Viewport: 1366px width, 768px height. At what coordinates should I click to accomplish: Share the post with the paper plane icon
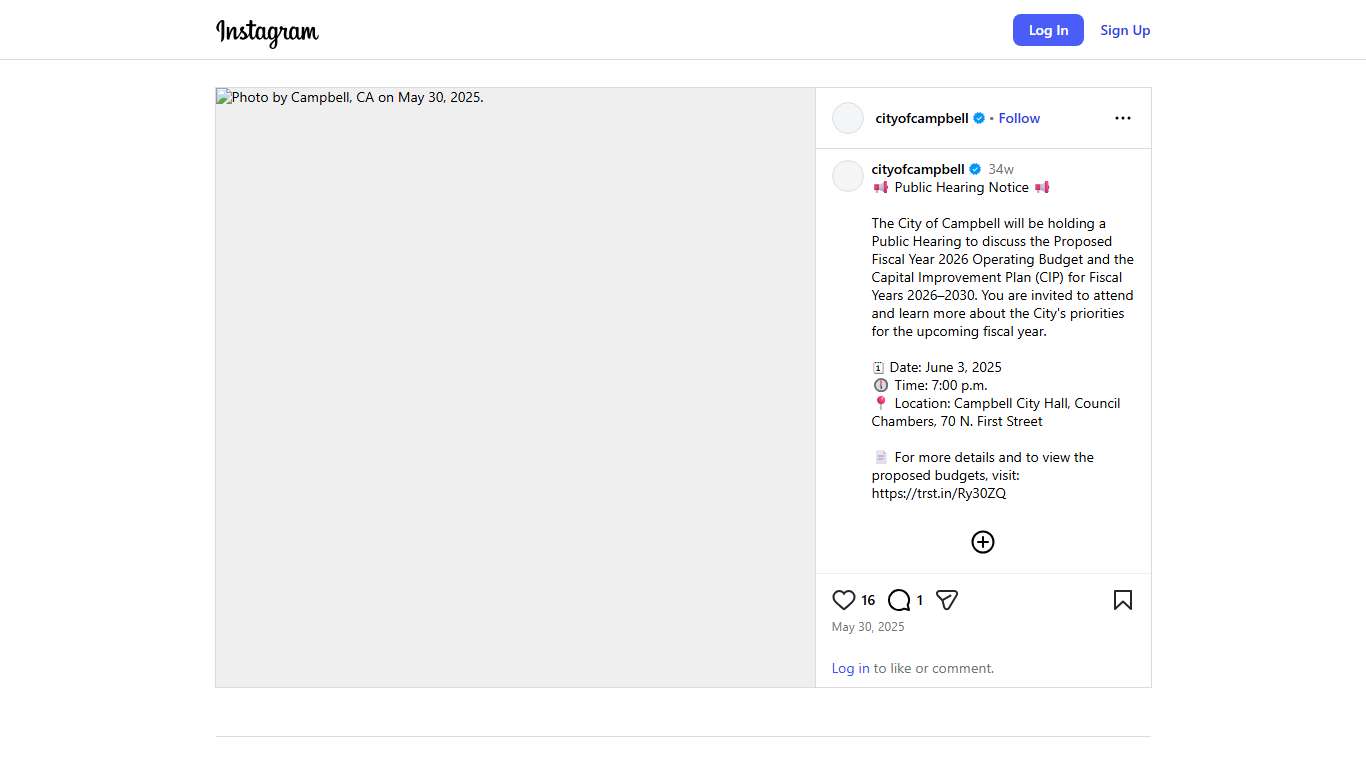(x=947, y=600)
